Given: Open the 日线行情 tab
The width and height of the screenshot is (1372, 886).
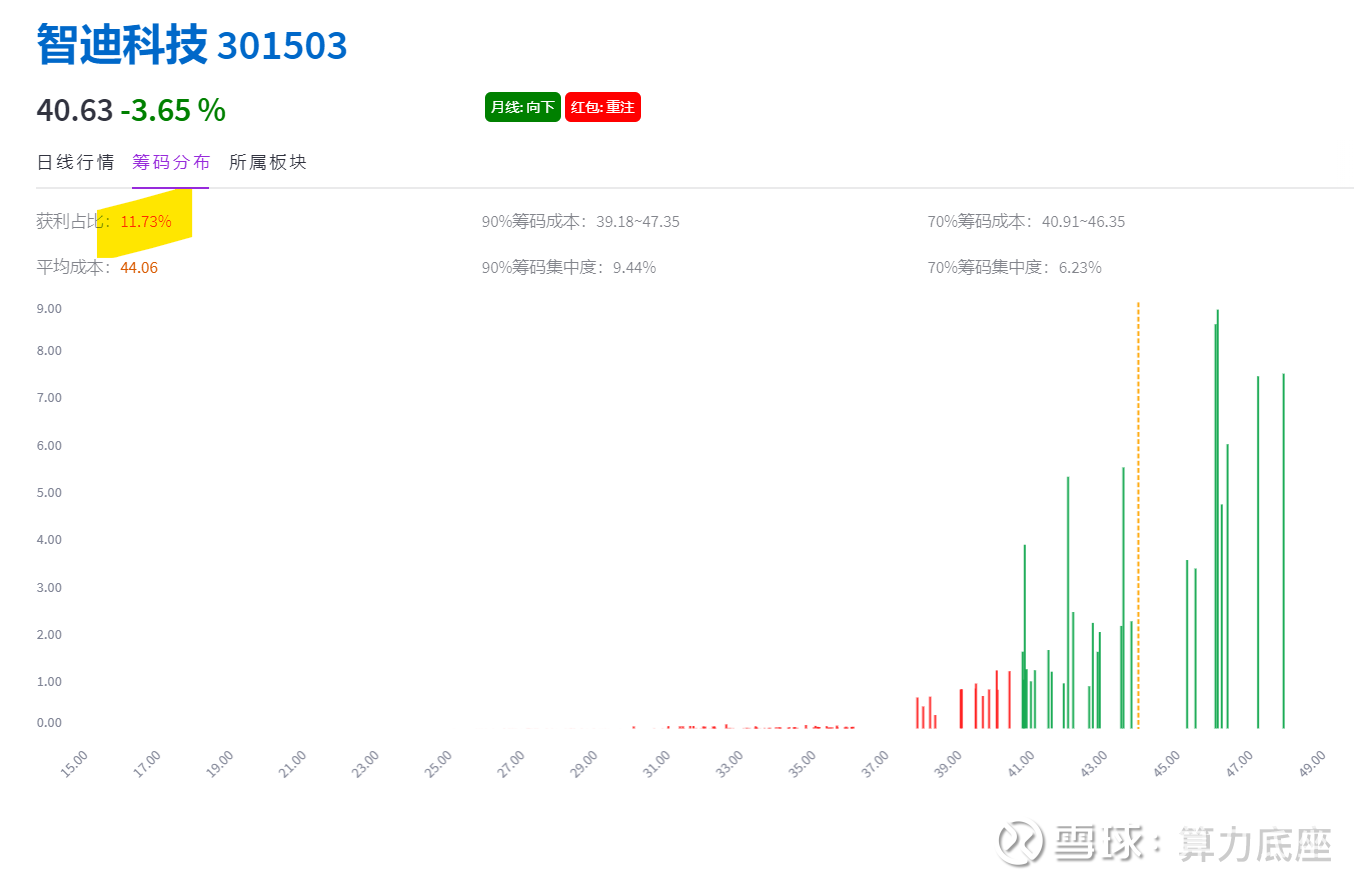Looking at the screenshot, I should pyautogui.click(x=75, y=162).
